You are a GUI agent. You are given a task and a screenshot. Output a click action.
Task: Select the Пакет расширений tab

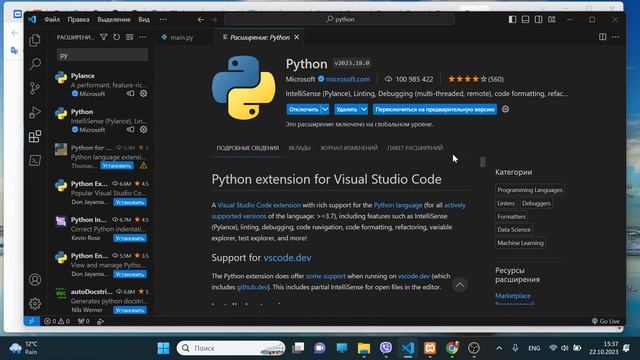[415, 148]
